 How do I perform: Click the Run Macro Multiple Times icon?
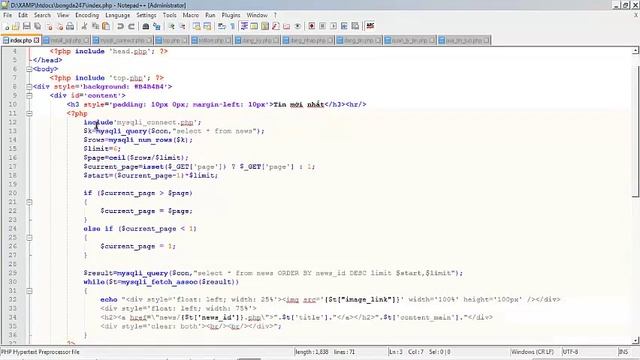344,27
